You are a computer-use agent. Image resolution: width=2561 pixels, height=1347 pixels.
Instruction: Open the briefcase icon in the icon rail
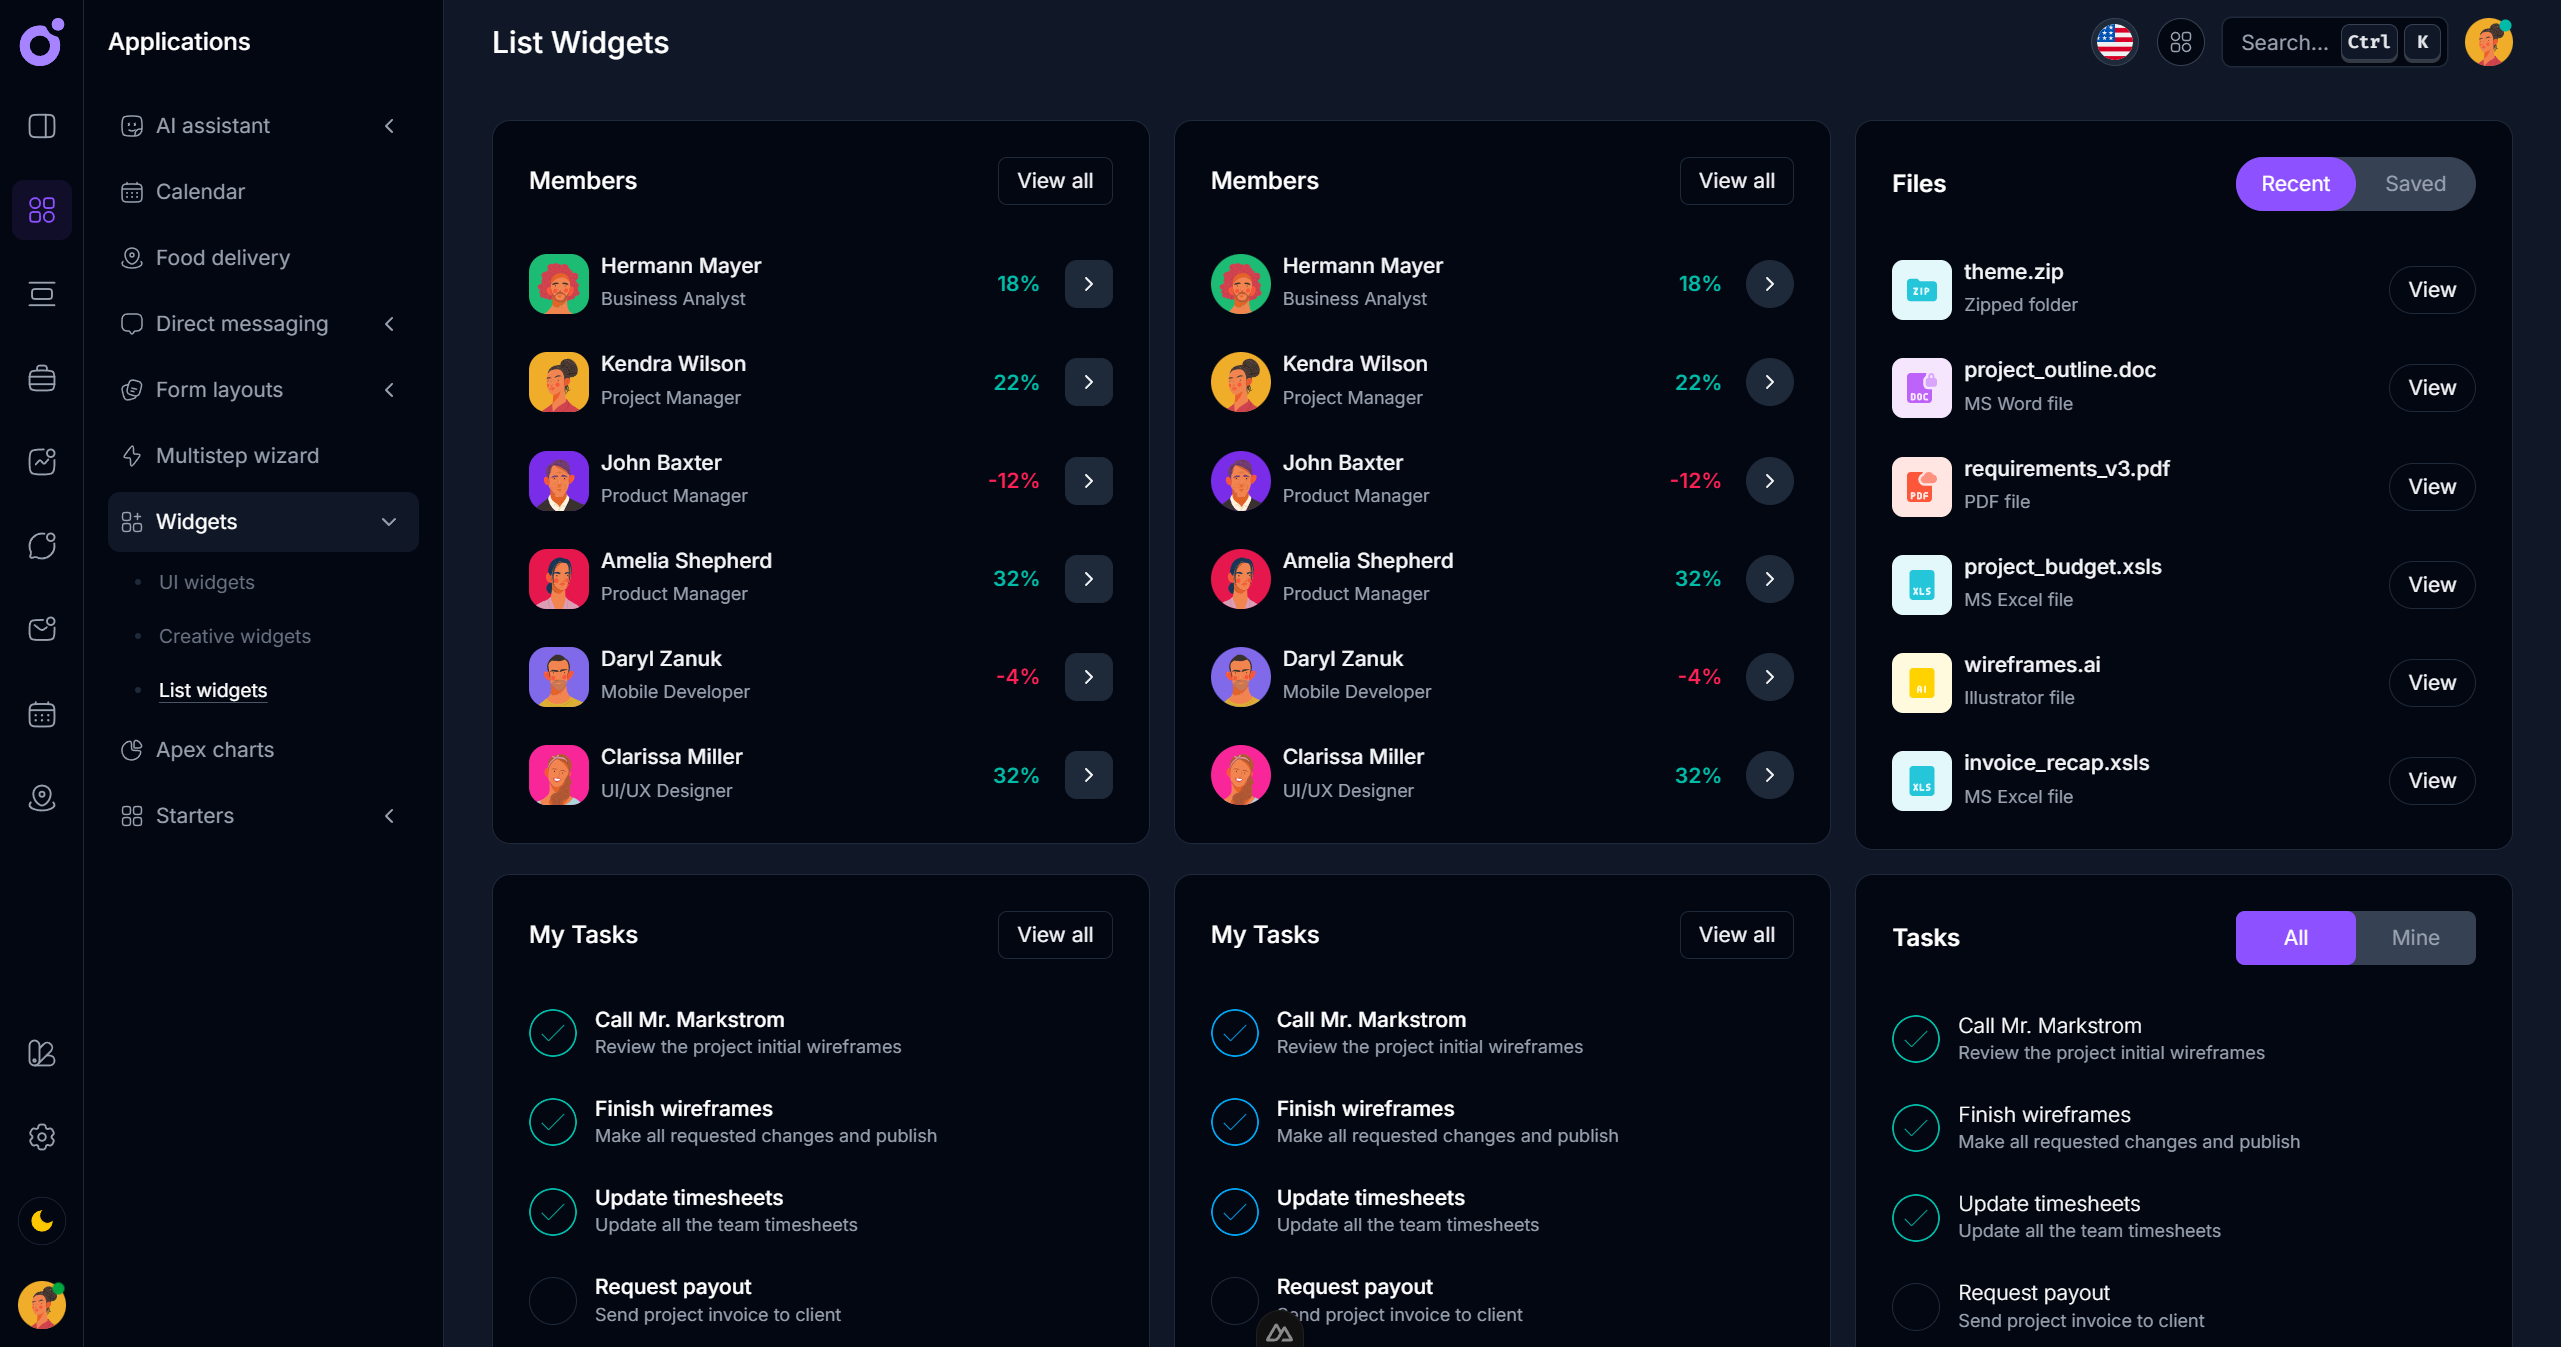click(x=42, y=378)
